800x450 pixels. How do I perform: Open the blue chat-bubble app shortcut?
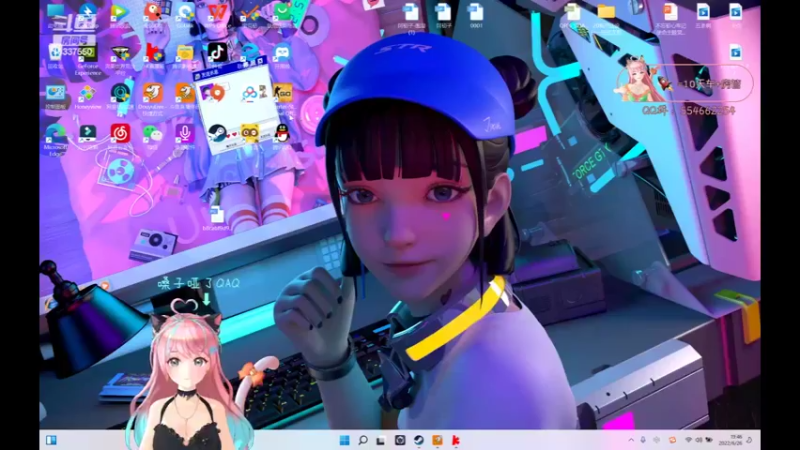pos(282,53)
